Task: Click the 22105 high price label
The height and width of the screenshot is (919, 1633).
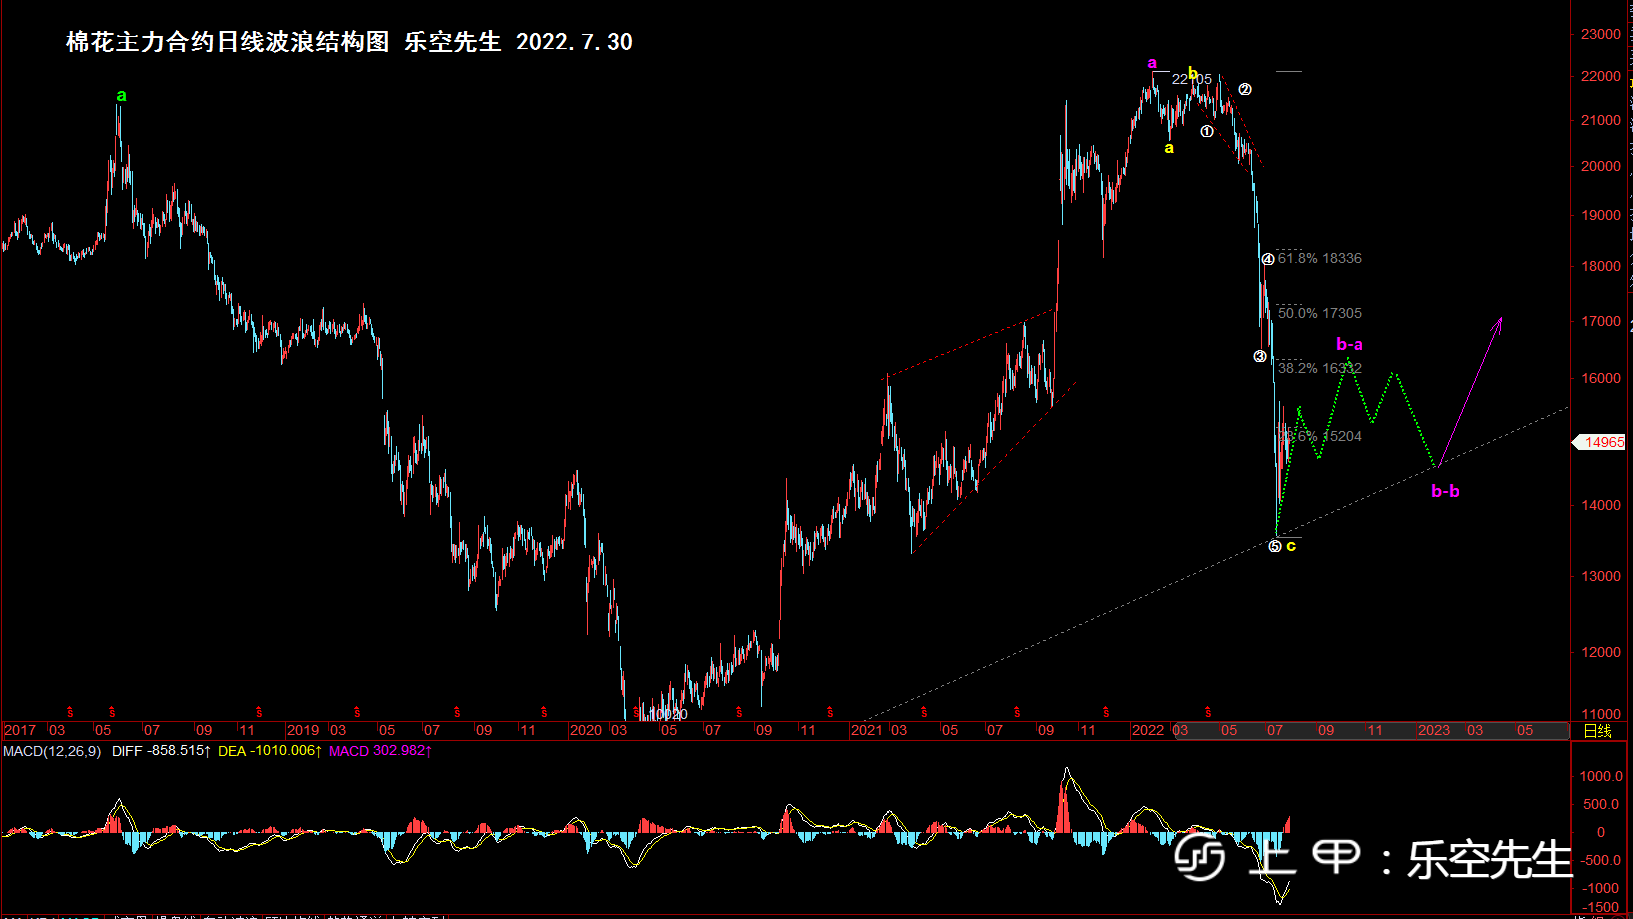Action: click(x=1192, y=79)
